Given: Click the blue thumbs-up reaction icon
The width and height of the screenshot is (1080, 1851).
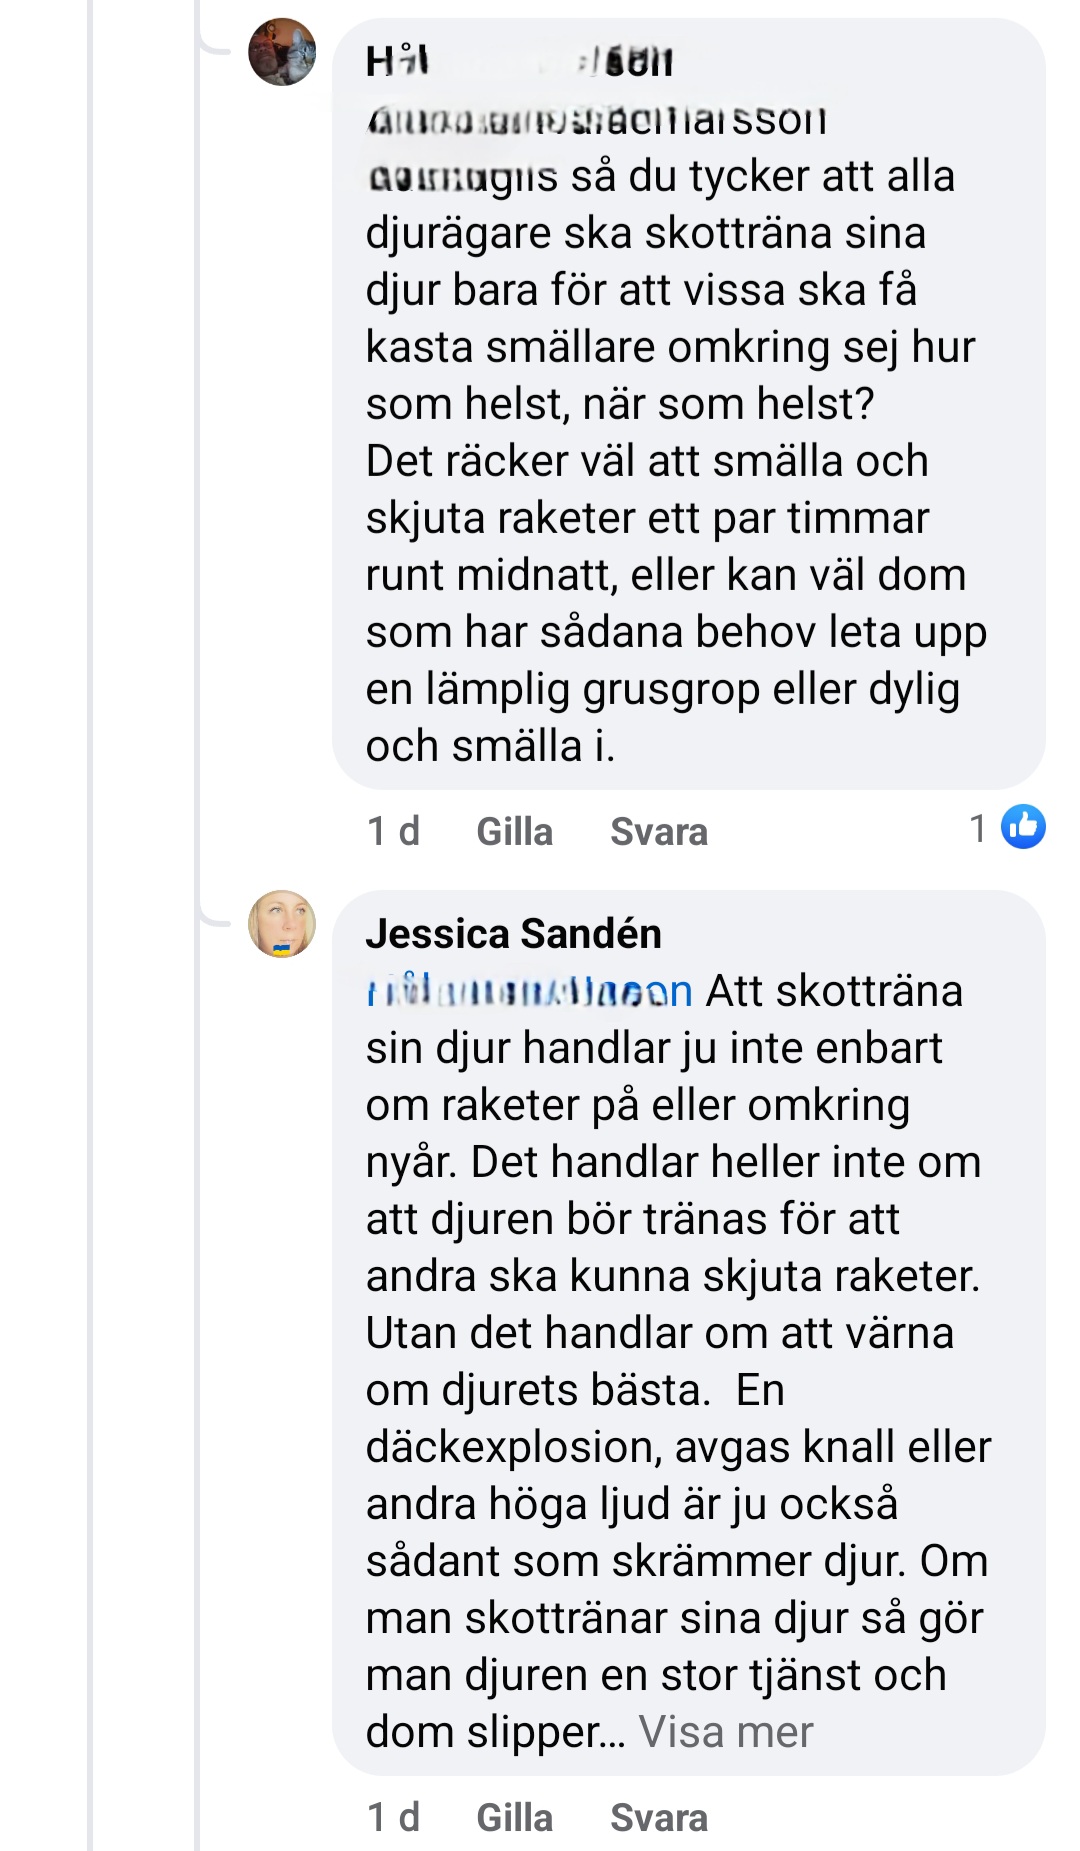Looking at the screenshot, I should pyautogui.click(x=1024, y=827).
